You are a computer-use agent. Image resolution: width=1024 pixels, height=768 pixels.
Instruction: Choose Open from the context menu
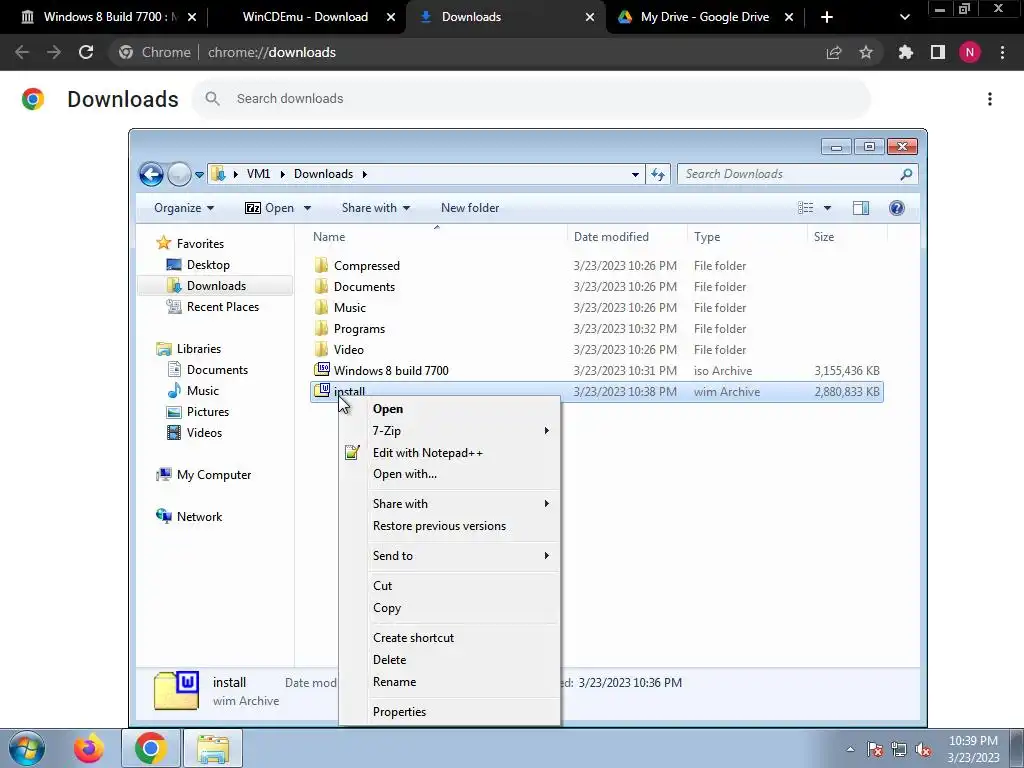449,409
